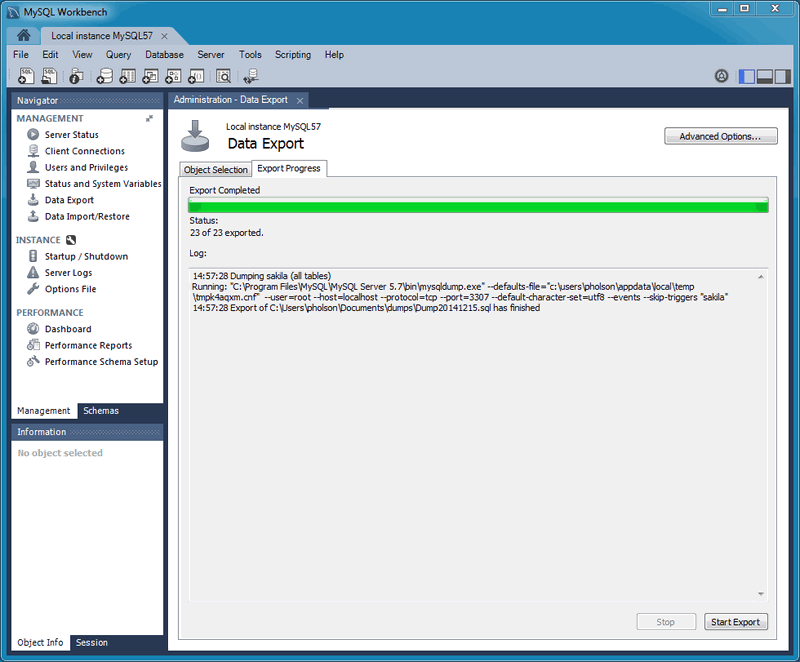The image size is (800, 662).
Task: Click the reconnect to DBMS icon
Action: [x=250, y=76]
